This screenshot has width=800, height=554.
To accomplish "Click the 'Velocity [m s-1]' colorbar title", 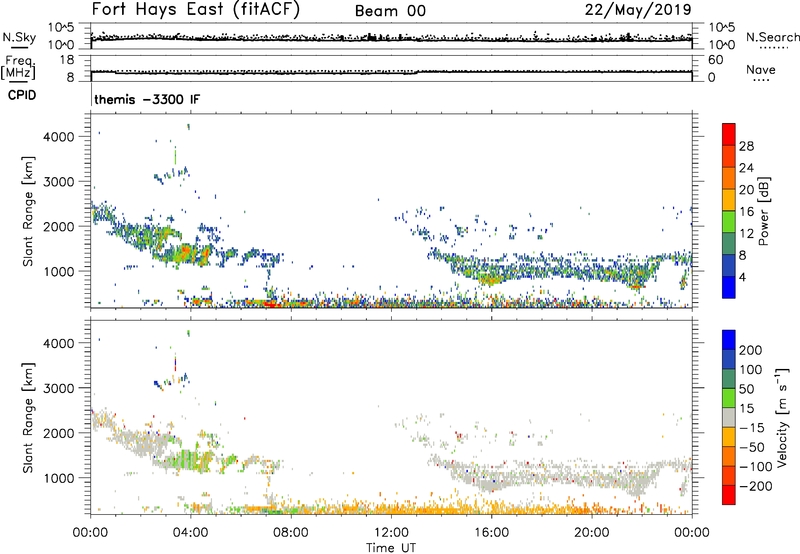I will pos(782,417).
